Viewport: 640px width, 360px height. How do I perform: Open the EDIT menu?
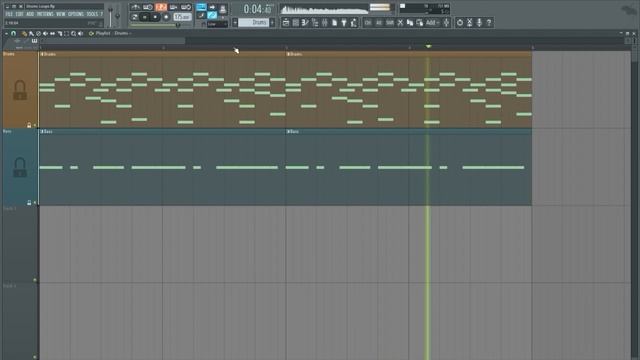(x=20, y=14)
